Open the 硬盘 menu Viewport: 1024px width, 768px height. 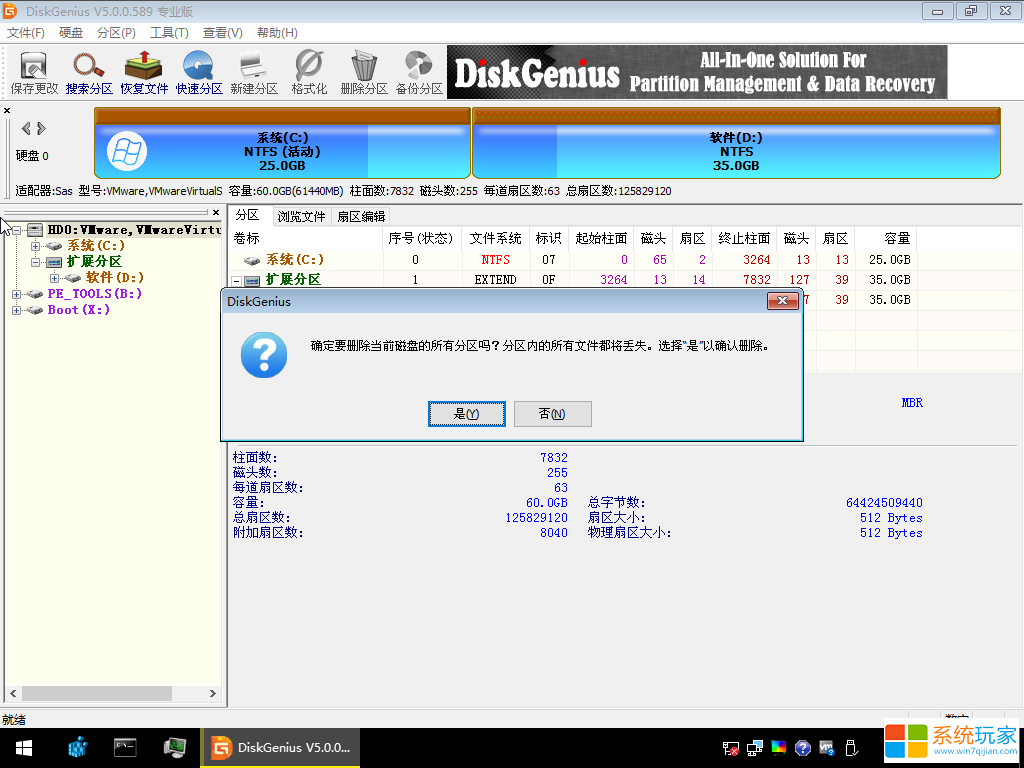[71, 33]
